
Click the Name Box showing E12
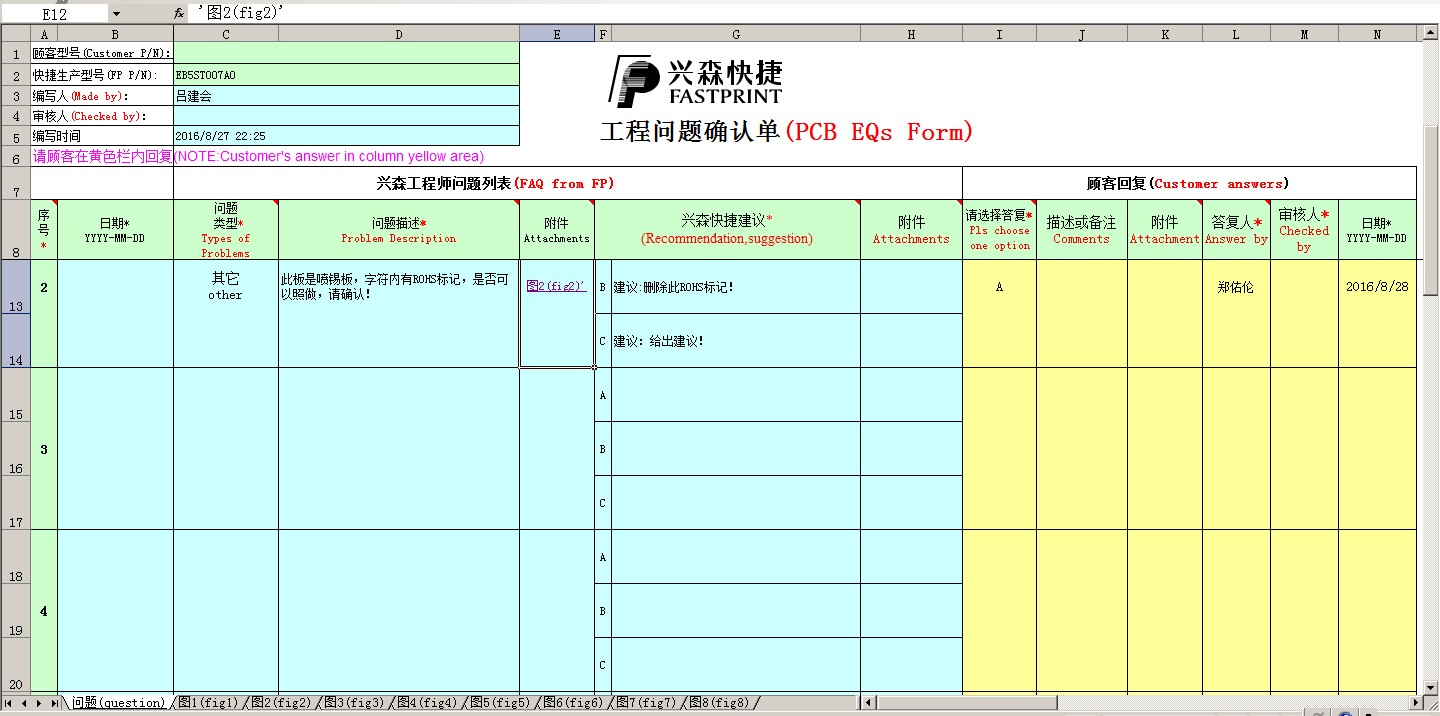coord(55,14)
